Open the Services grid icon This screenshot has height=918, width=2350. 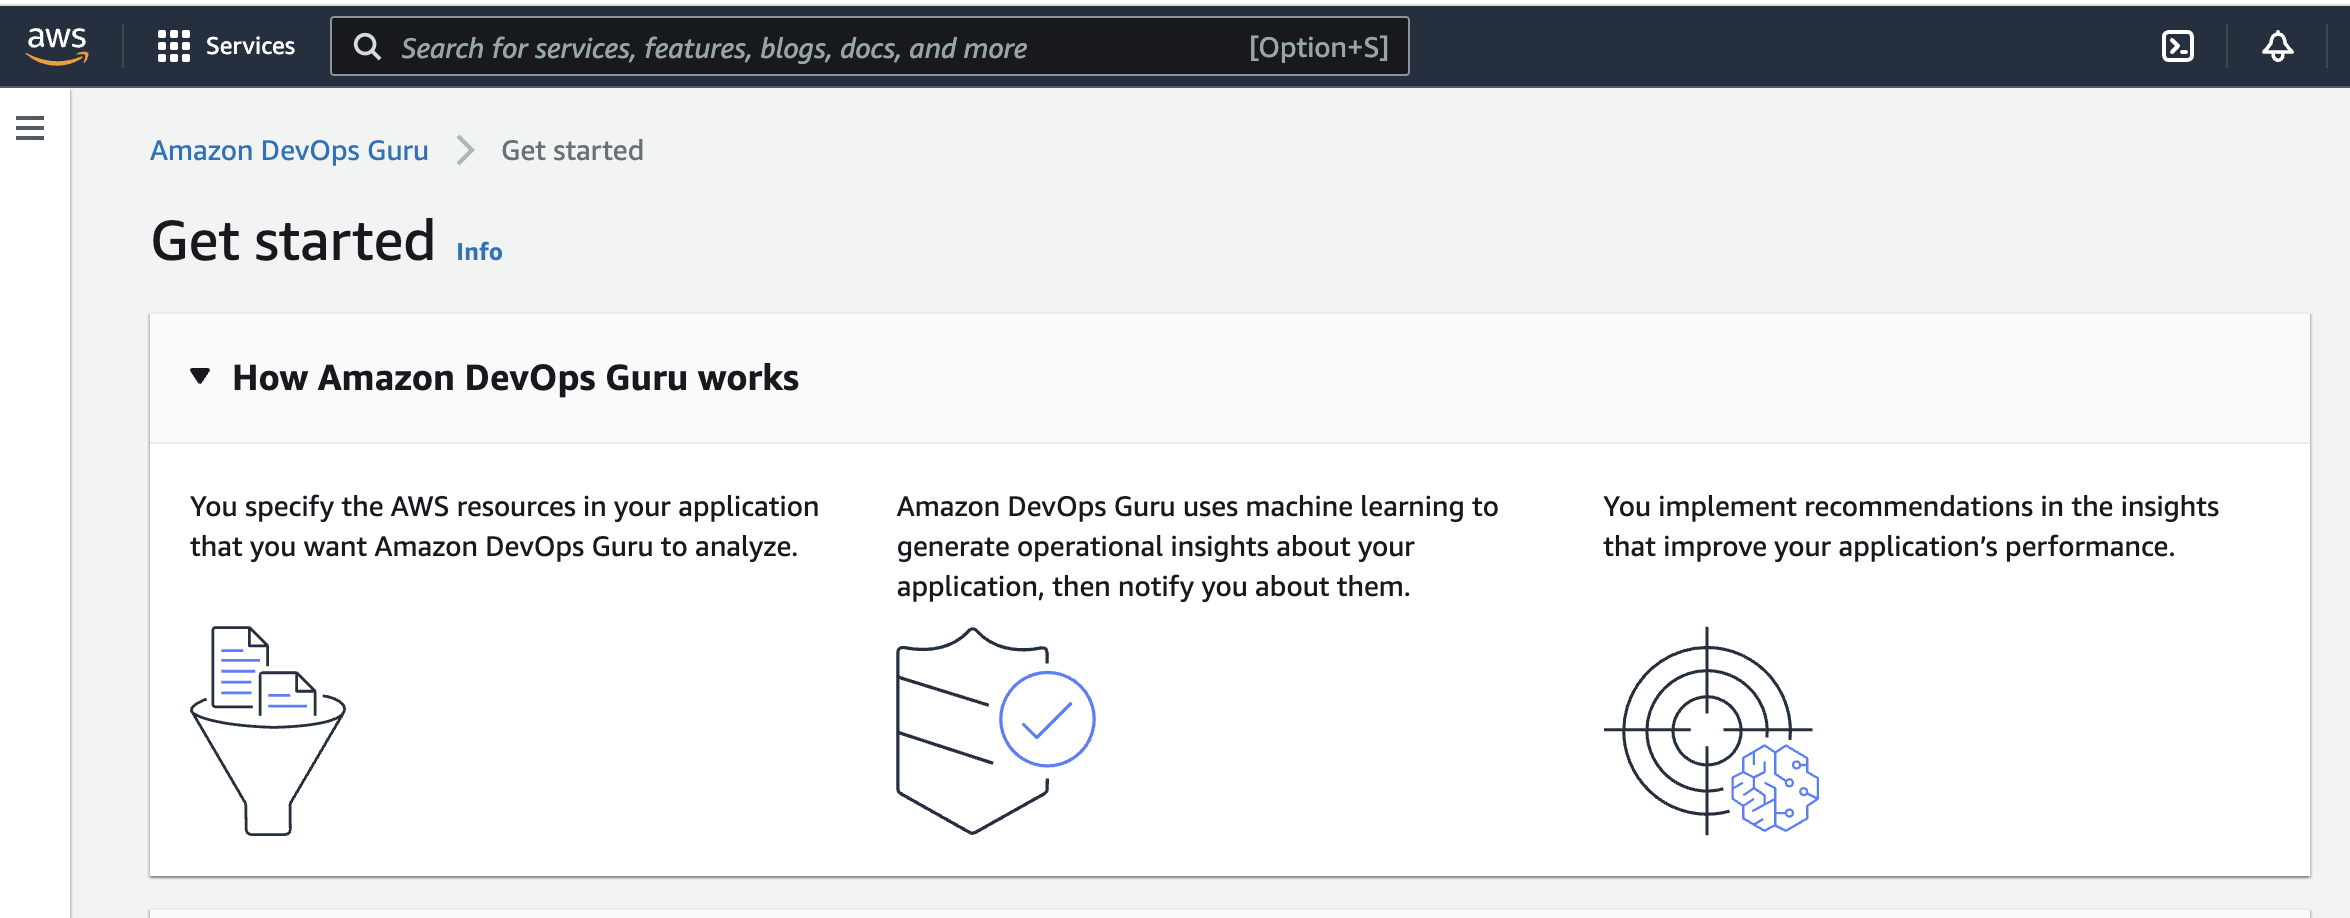point(173,46)
